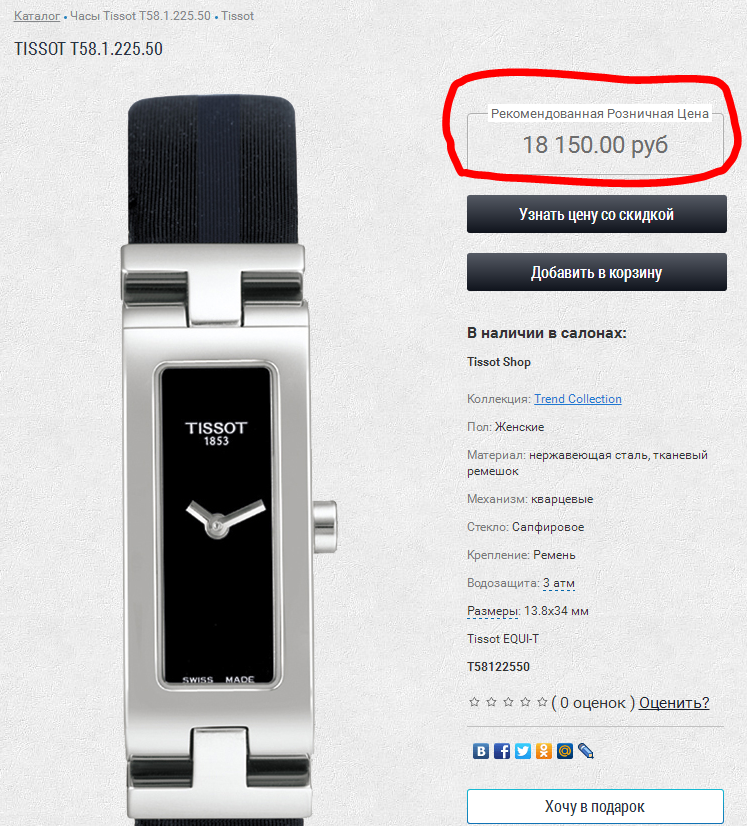This screenshot has height=826, width=747.
Task: Share on Odnoklassniki orange icon
Action: coord(544,751)
